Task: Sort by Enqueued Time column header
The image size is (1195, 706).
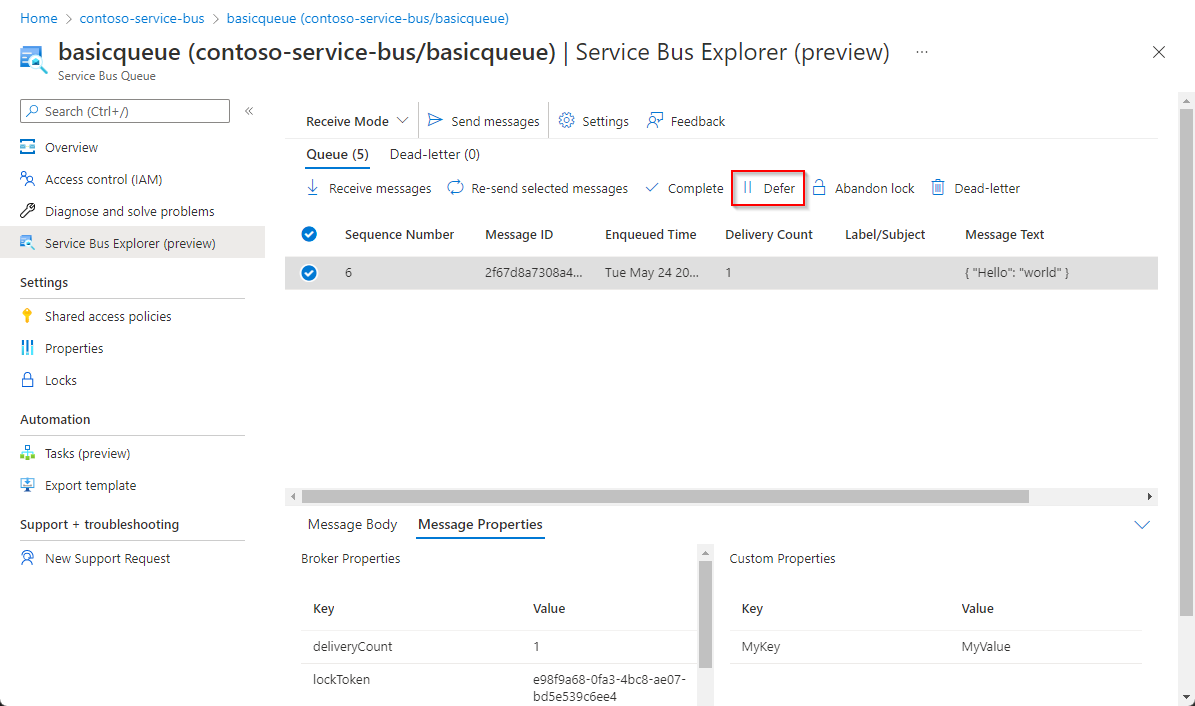Action: (650, 235)
